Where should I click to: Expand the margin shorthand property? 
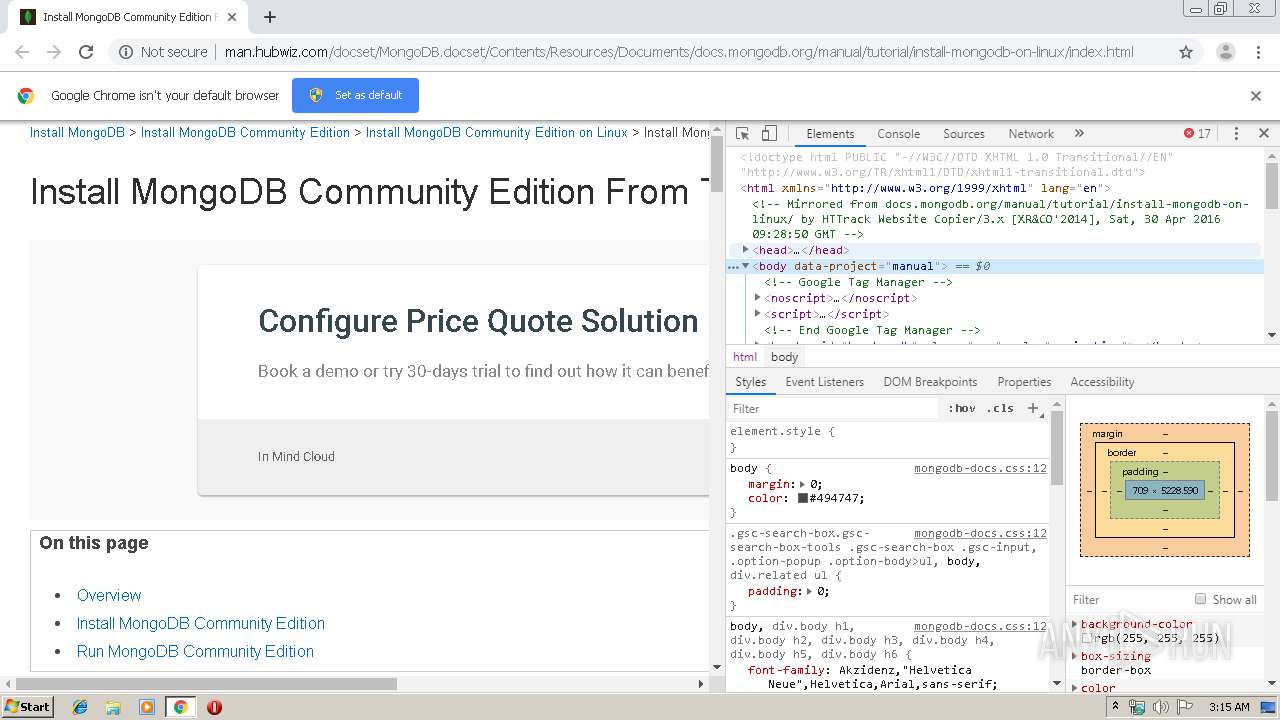(x=803, y=484)
